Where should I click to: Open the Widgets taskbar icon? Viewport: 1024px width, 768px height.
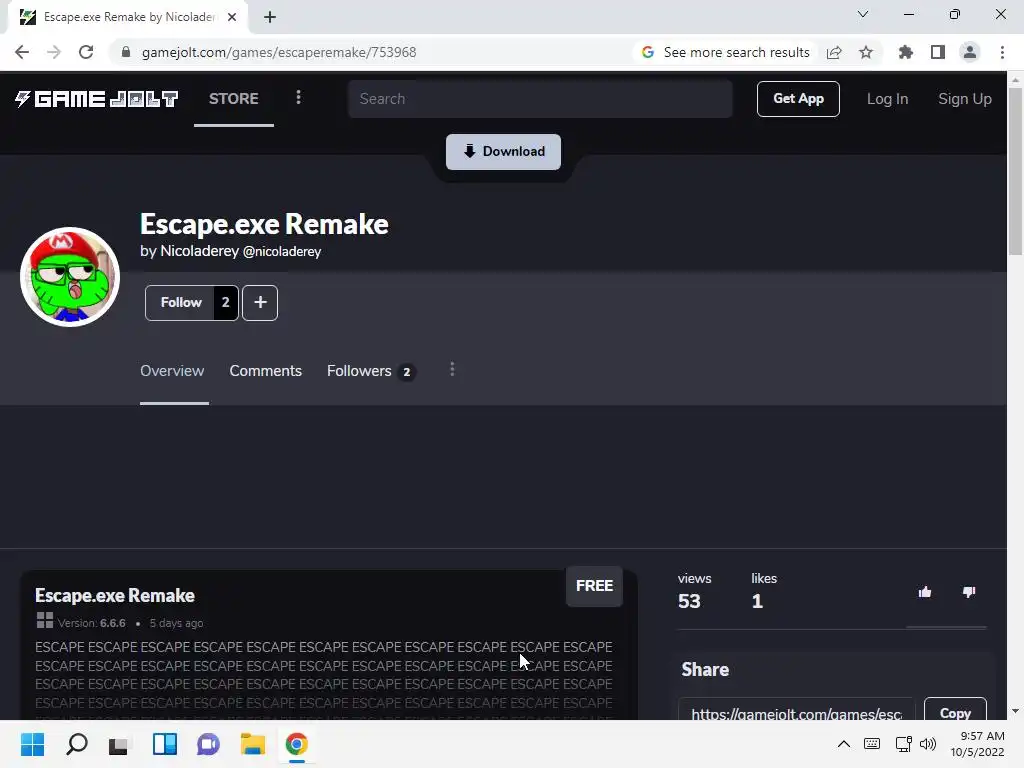pyautogui.click(x=165, y=744)
